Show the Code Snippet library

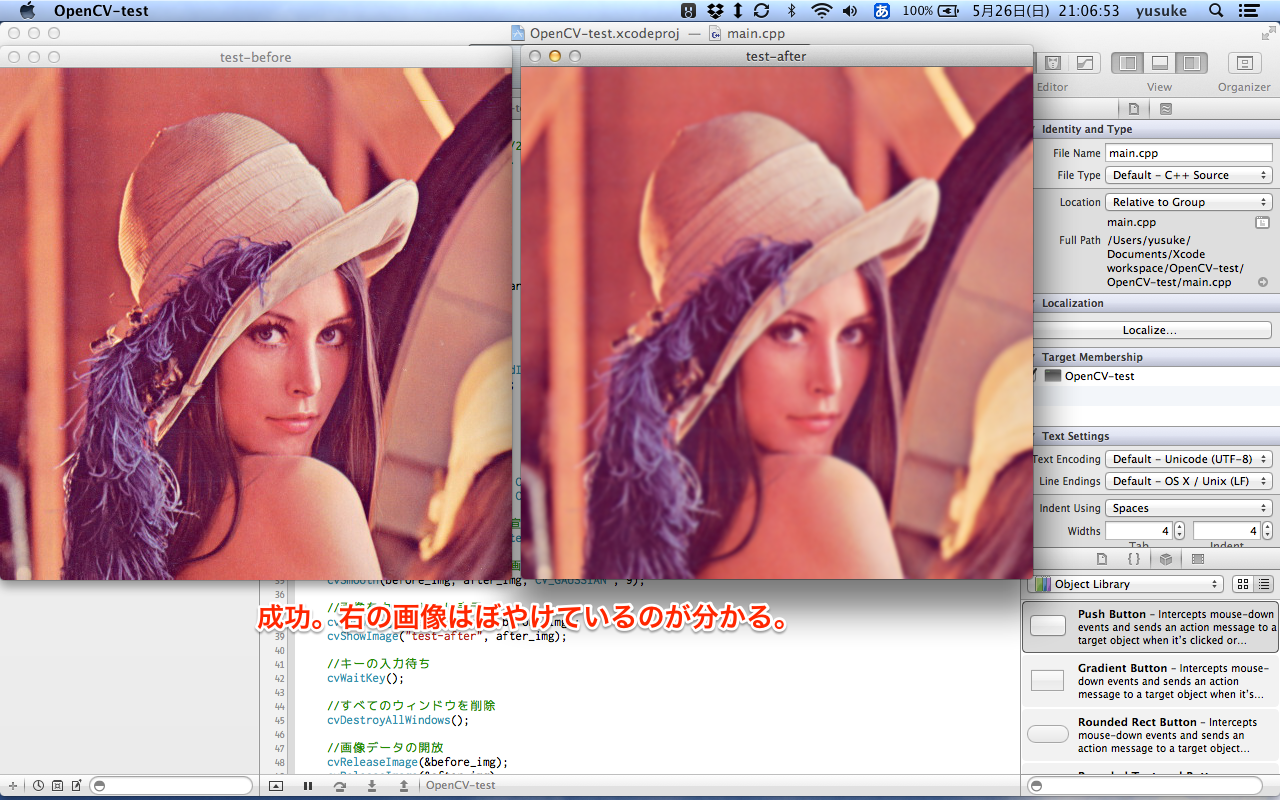click(x=1134, y=558)
